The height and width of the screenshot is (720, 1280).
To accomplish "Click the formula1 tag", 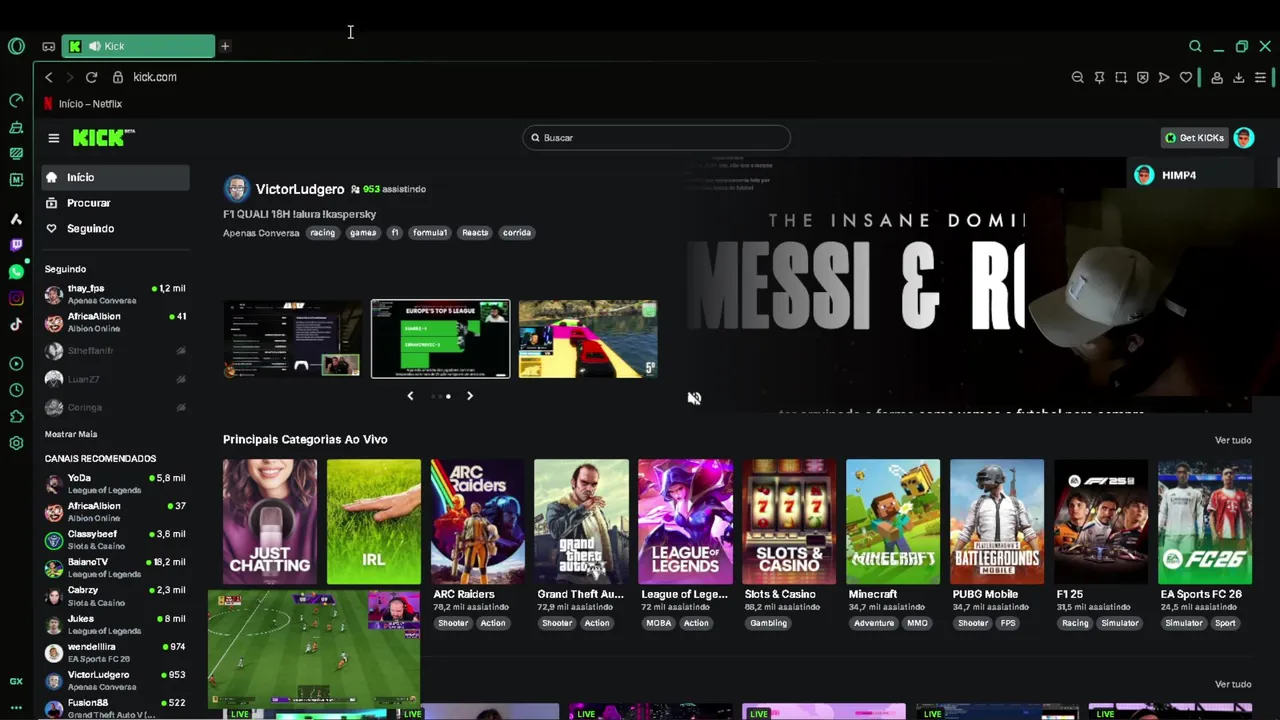I will [430, 233].
